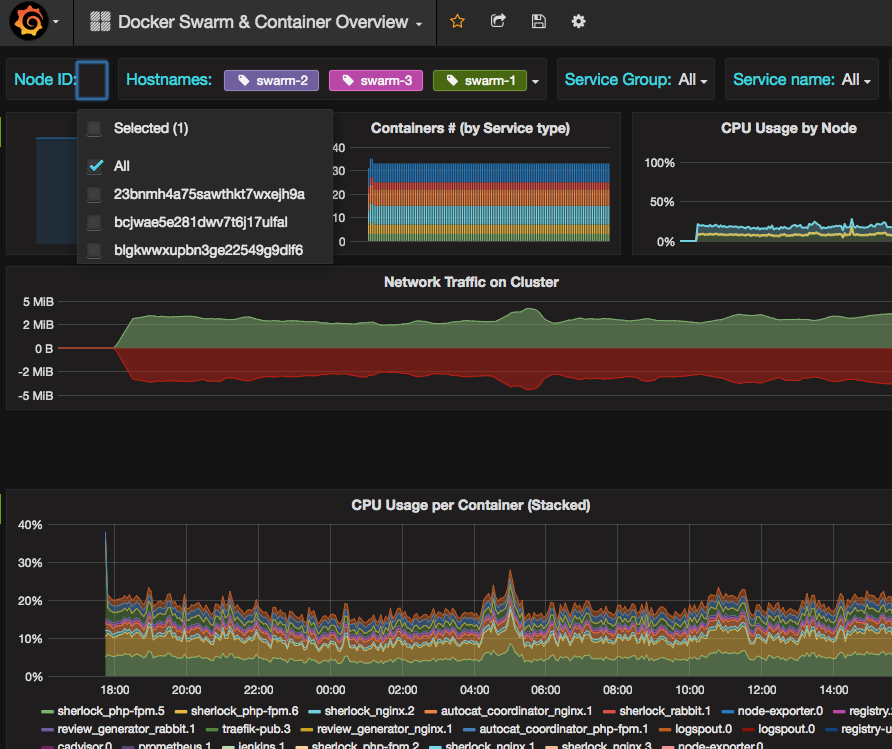
Task: Tick checkbox for node 23bnmh4a75sawthkt7wxejh9a
Action: pyautogui.click(x=94, y=194)
